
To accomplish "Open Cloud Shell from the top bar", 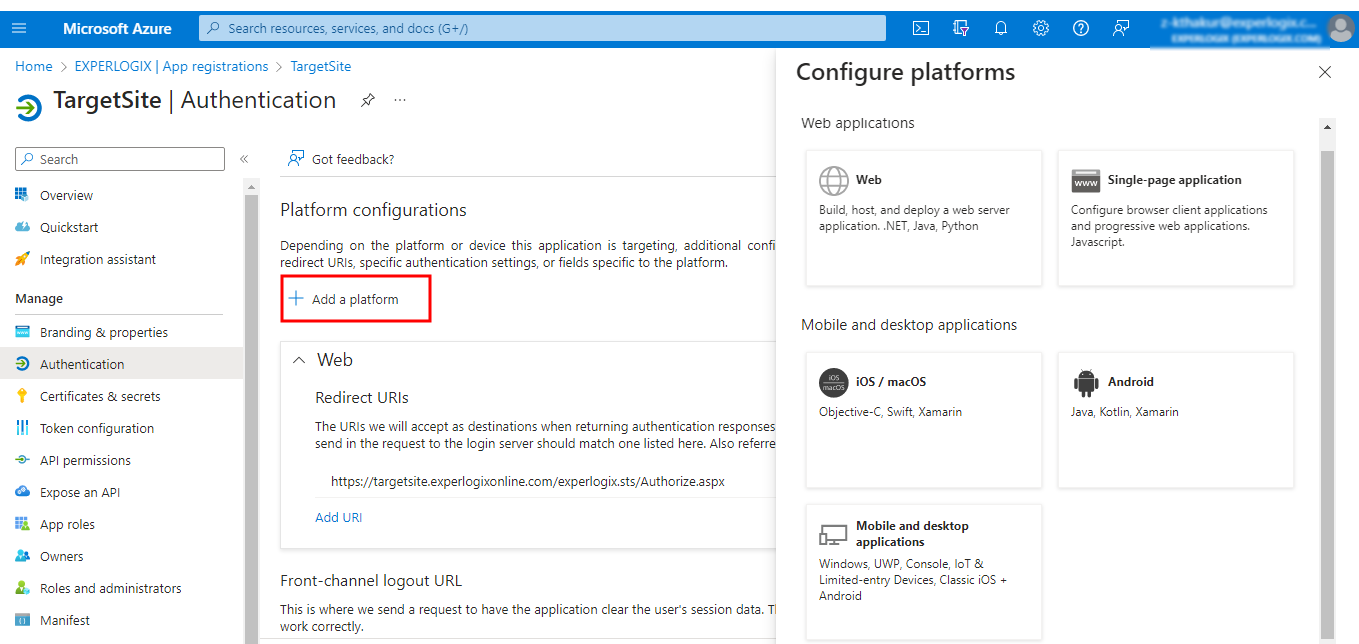I will [x=921, y=28].
